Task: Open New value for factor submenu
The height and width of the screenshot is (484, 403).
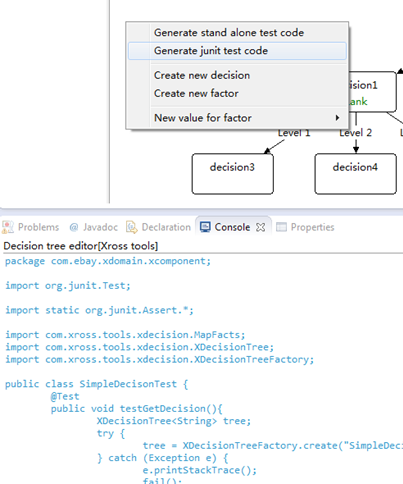Action: (237, 118)
